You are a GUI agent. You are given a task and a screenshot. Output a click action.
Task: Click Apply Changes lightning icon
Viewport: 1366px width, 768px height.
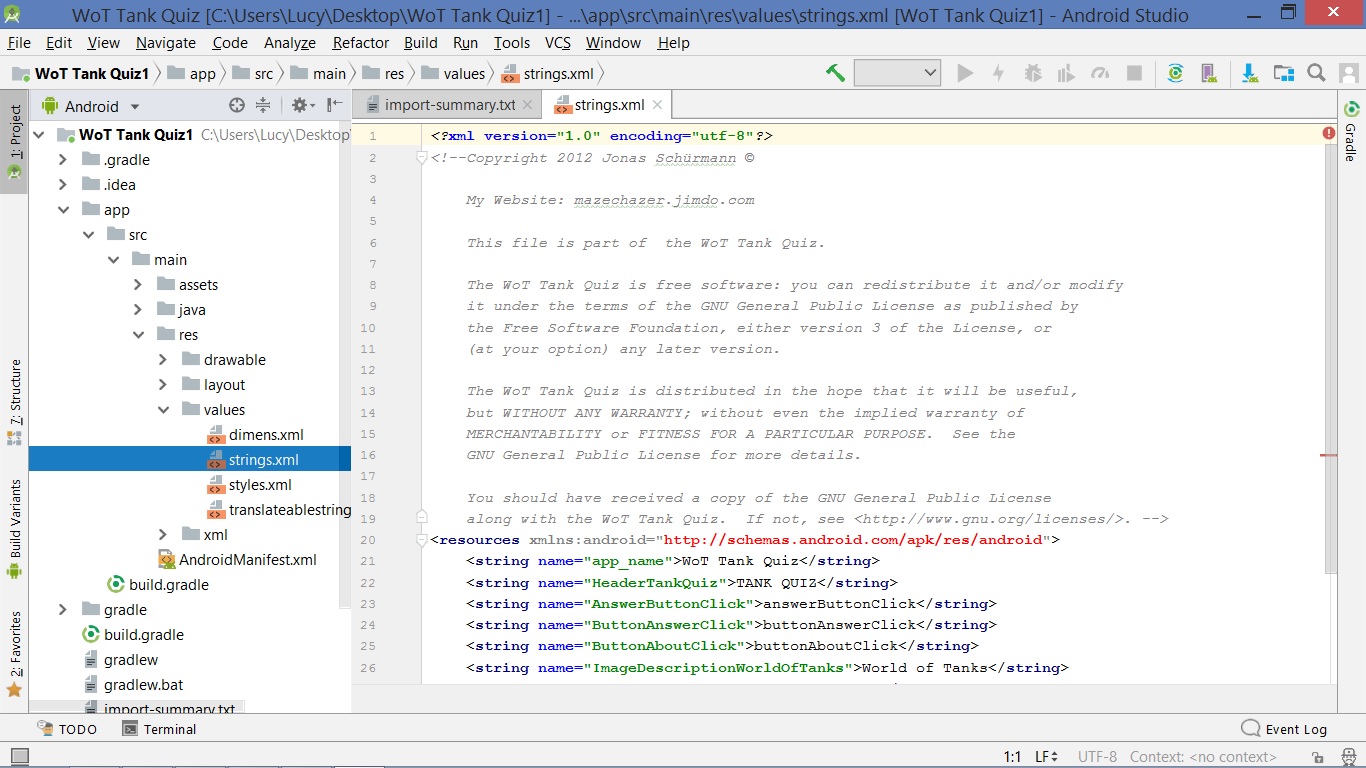tap(998, 73)
